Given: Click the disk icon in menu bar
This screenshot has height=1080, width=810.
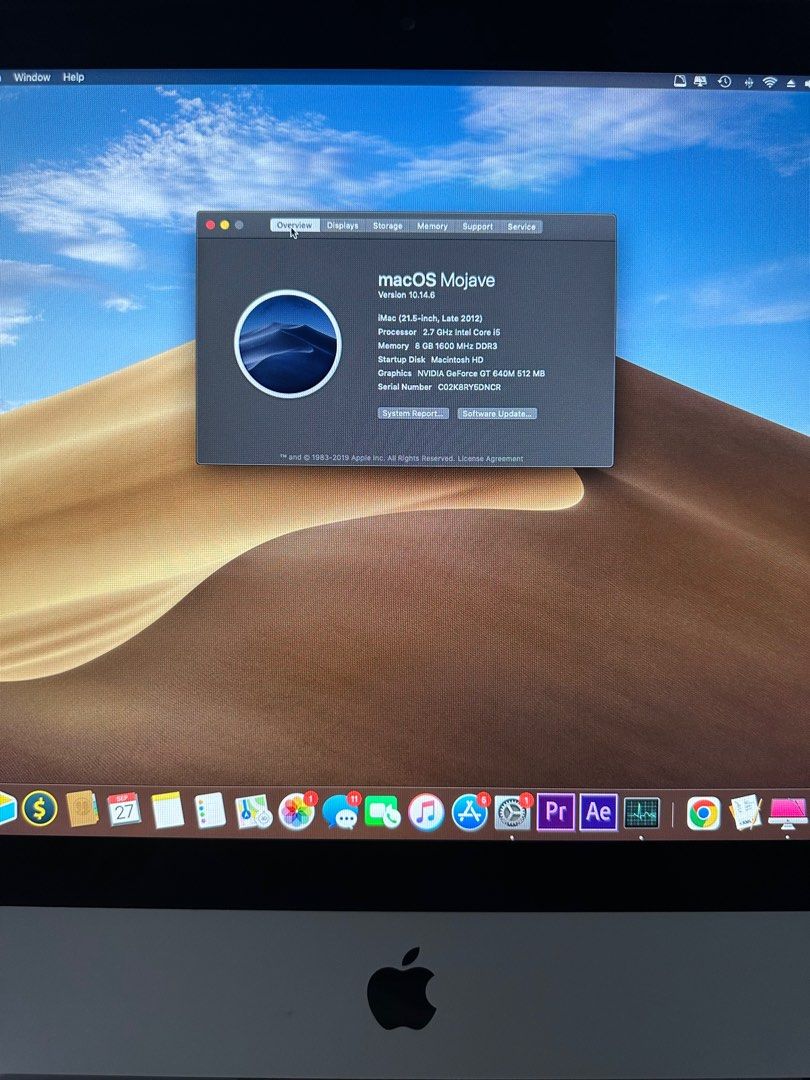Looking at the screenshot, I should (x=680, y=81).
